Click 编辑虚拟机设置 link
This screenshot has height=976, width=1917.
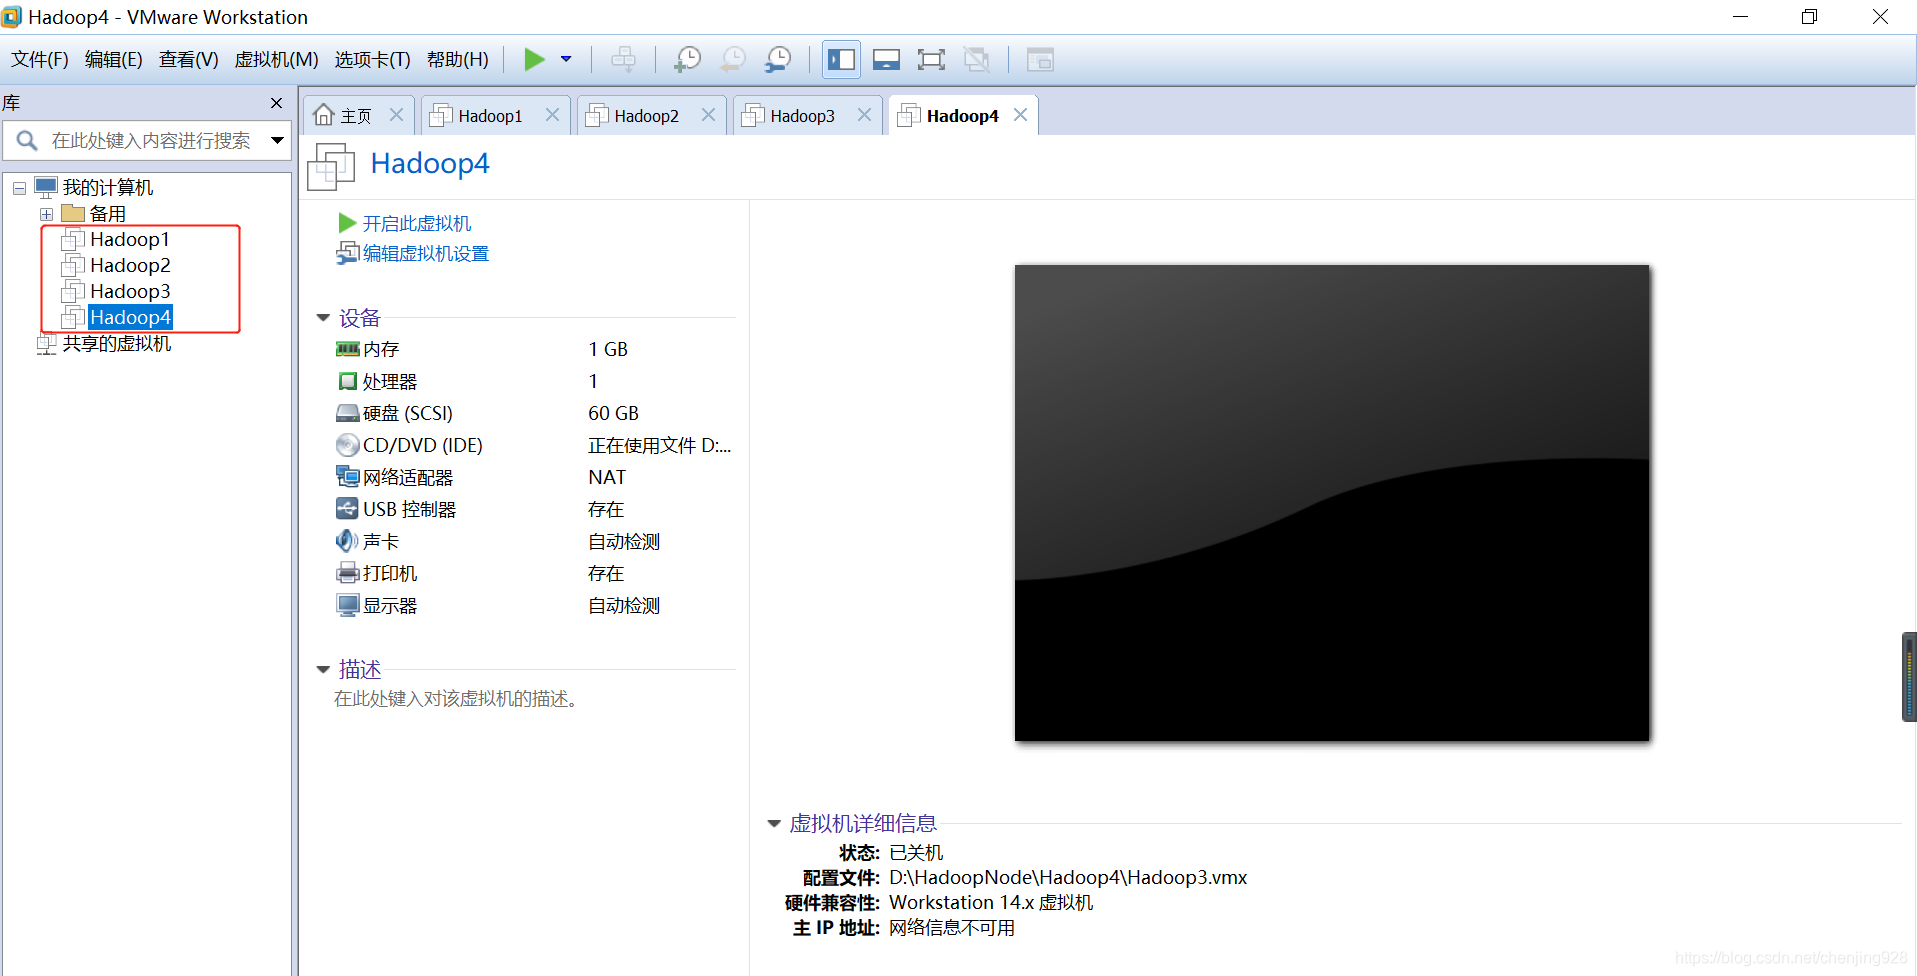425,253
